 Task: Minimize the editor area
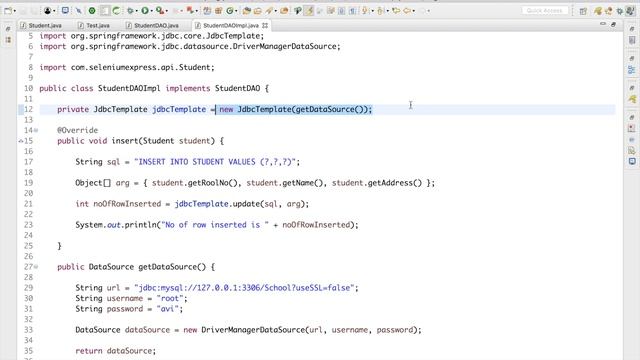tap(603, 24)
